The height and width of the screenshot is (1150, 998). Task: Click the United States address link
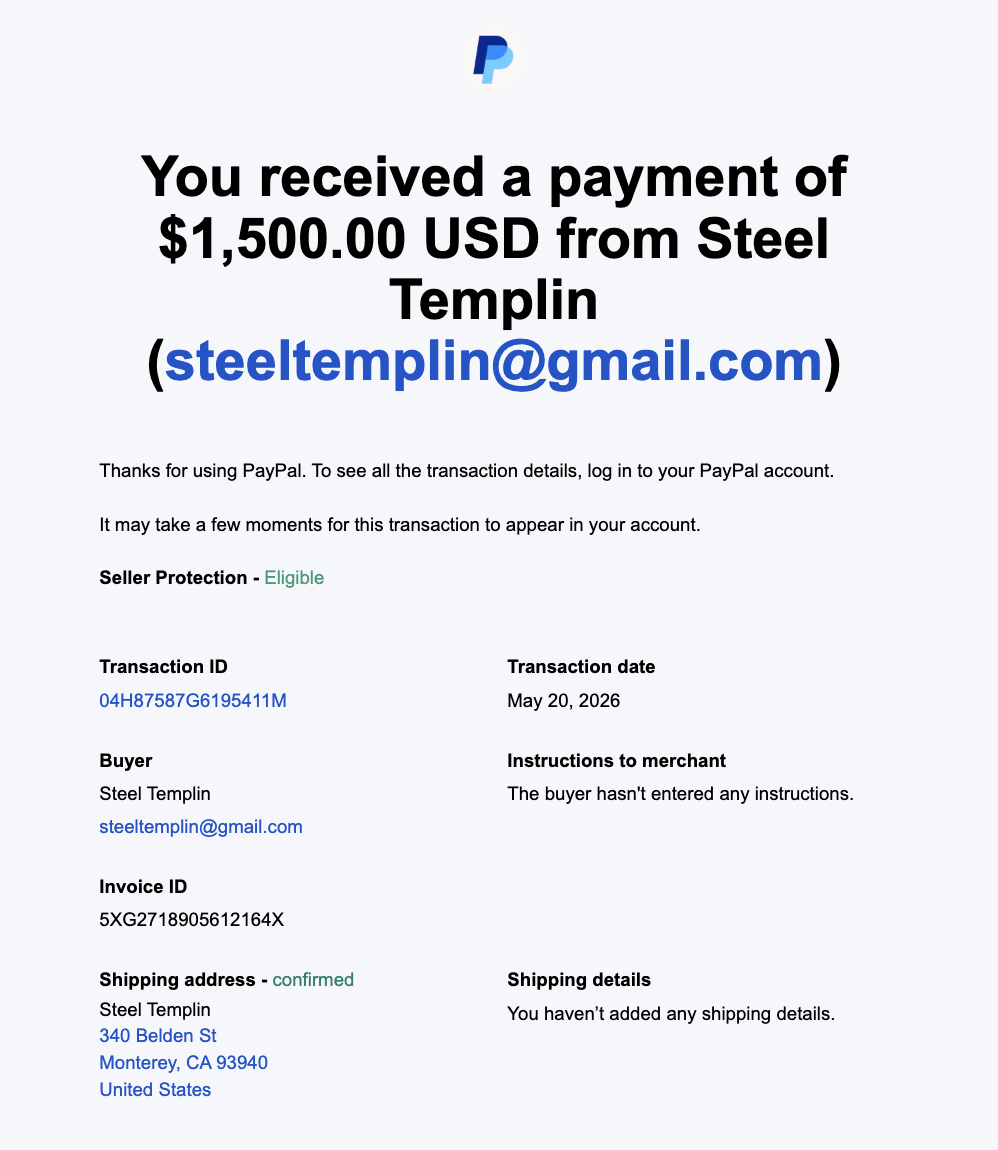click(155, 1090)
